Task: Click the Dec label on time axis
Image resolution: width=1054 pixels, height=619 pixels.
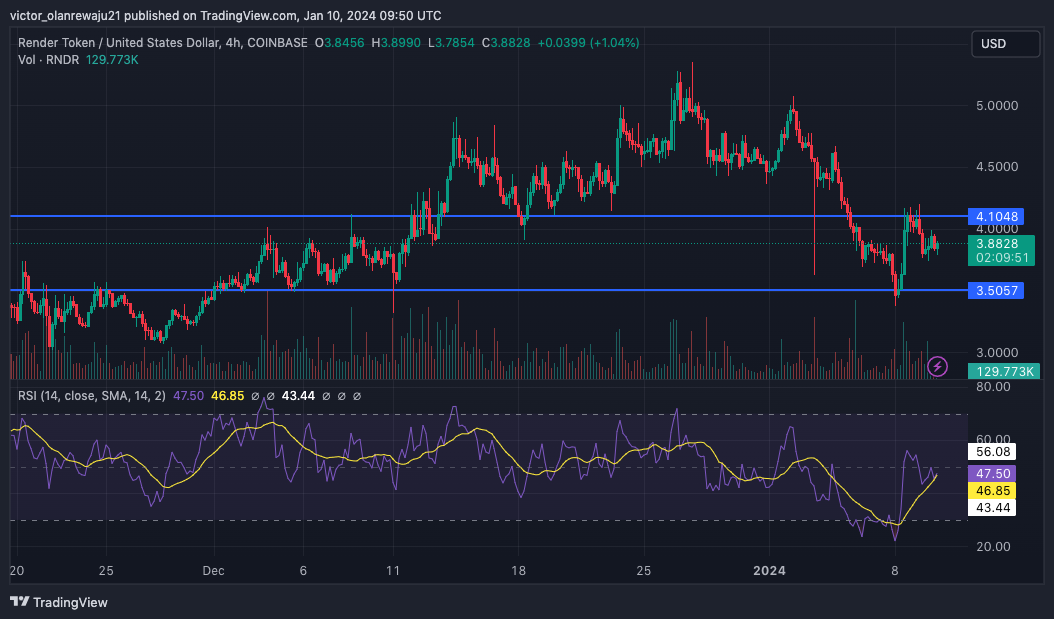Action: click(x=213, y=571)
